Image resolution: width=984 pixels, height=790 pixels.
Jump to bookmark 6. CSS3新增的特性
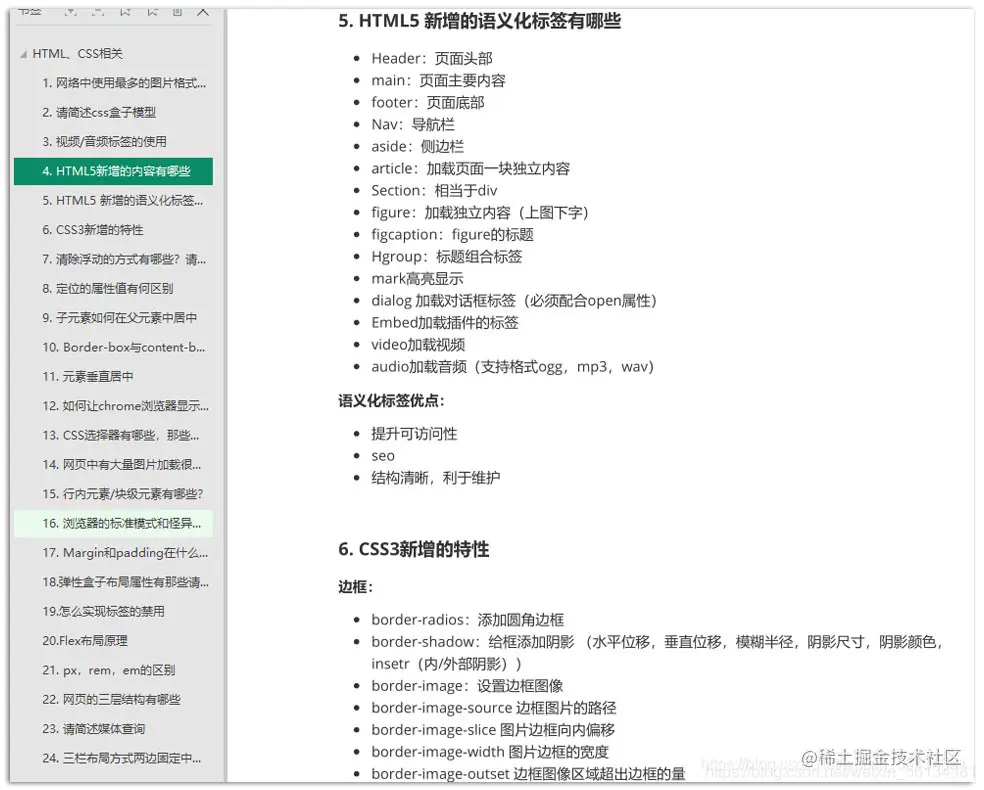point(93,230)
